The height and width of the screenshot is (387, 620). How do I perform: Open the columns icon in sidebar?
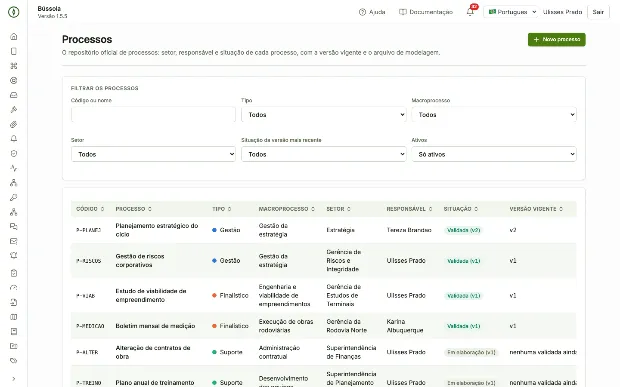(x=14, y=317)
